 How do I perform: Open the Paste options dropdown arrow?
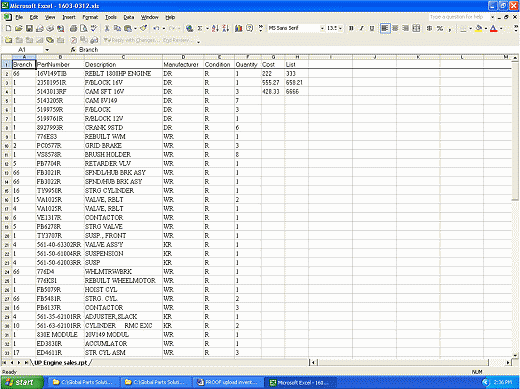pyautogui.click(x=135, y=29)
